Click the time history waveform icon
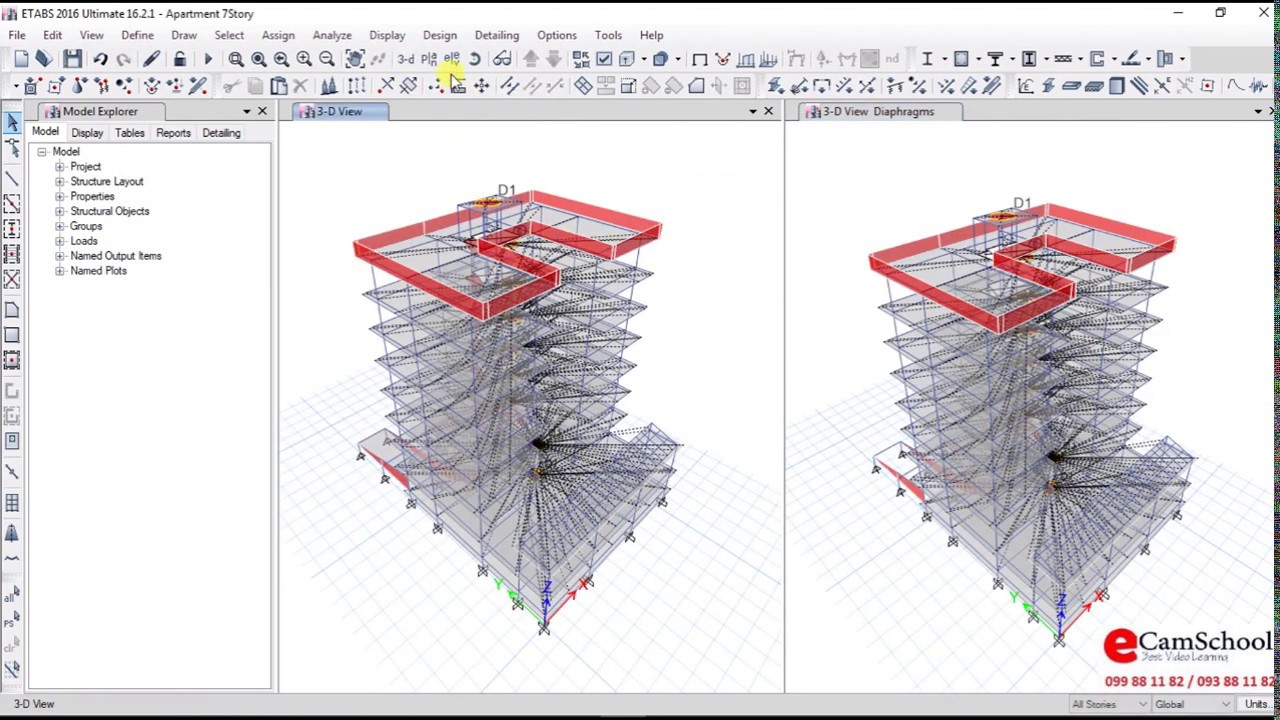This screenshot has height=720, width=1280. pyautogui.click(x=1259, y=86)
